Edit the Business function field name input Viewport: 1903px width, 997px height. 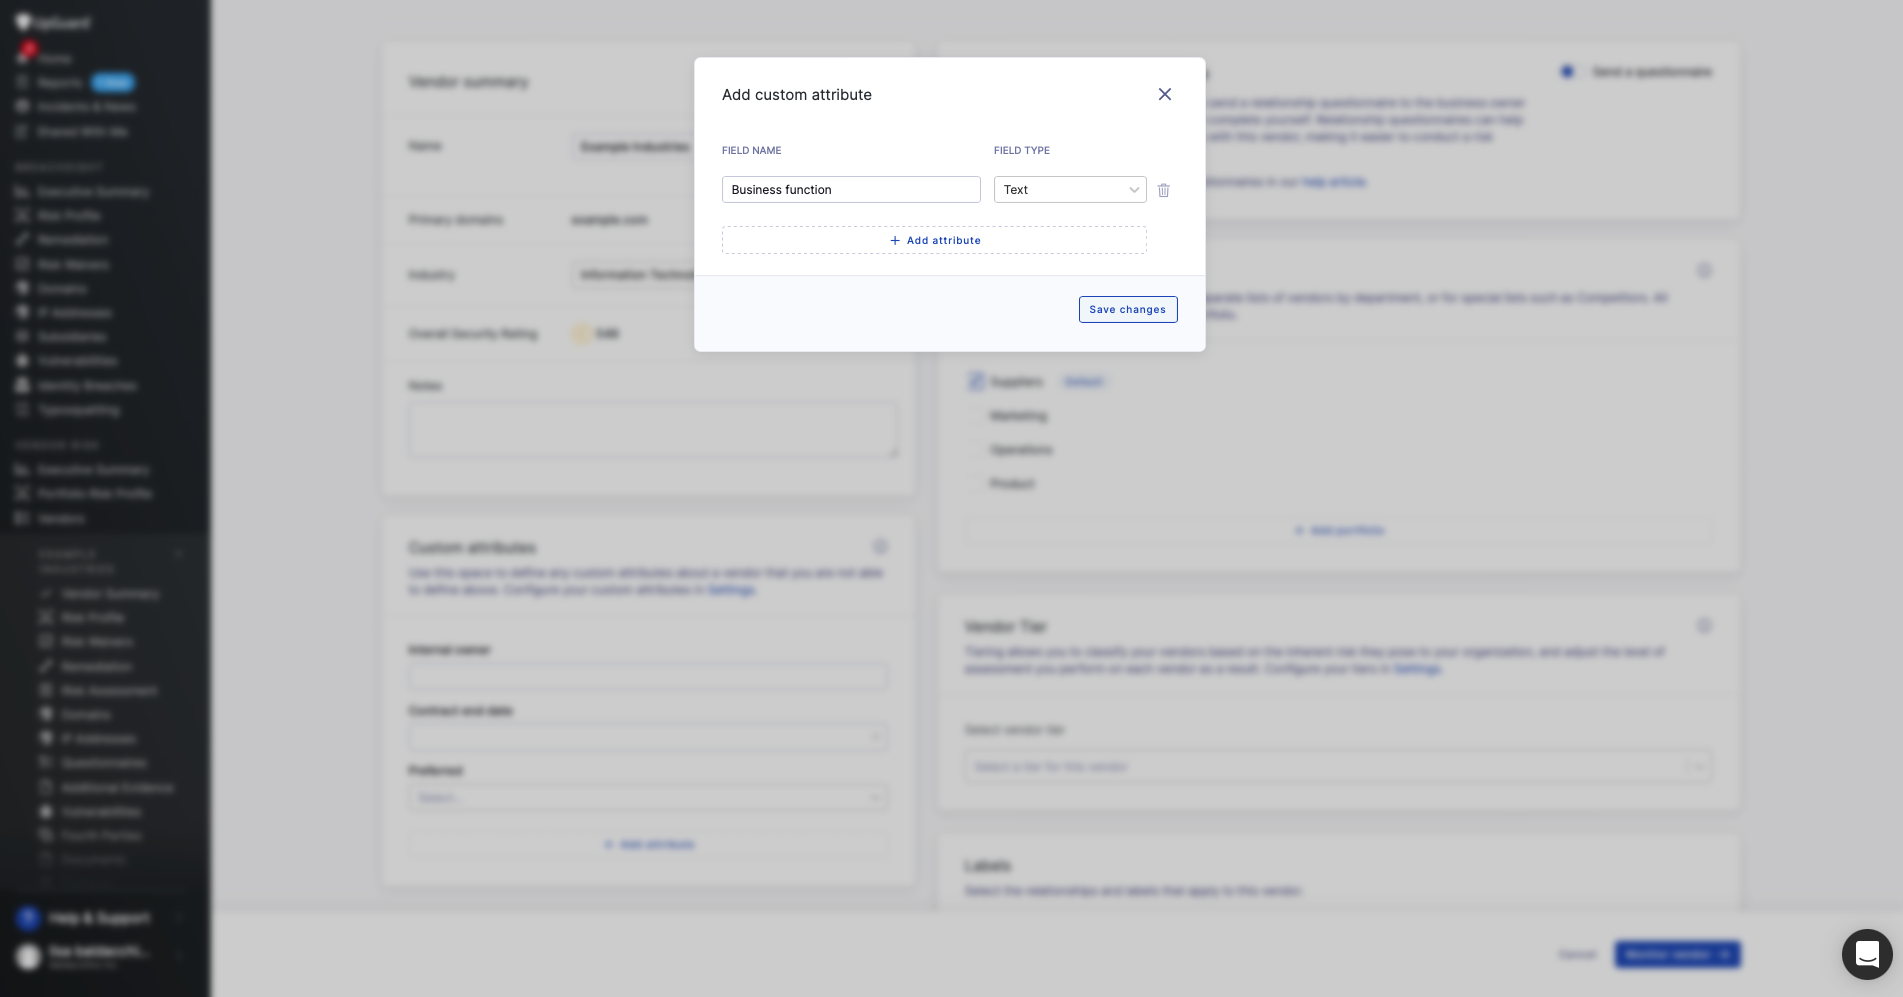tap(851, 190)
